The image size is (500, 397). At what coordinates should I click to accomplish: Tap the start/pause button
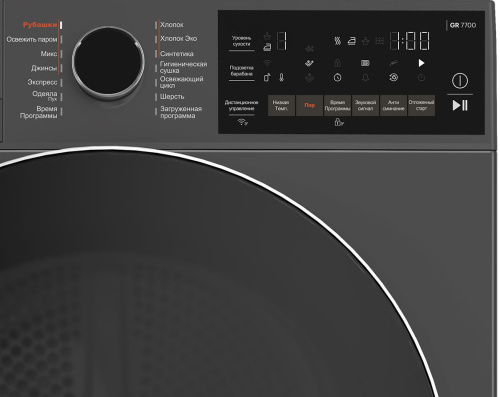[460, 105]
